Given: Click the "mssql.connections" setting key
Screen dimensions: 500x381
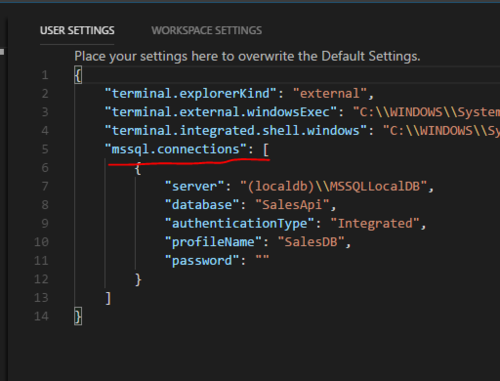Looking at the screenshot, I should (x=176, y=149).
